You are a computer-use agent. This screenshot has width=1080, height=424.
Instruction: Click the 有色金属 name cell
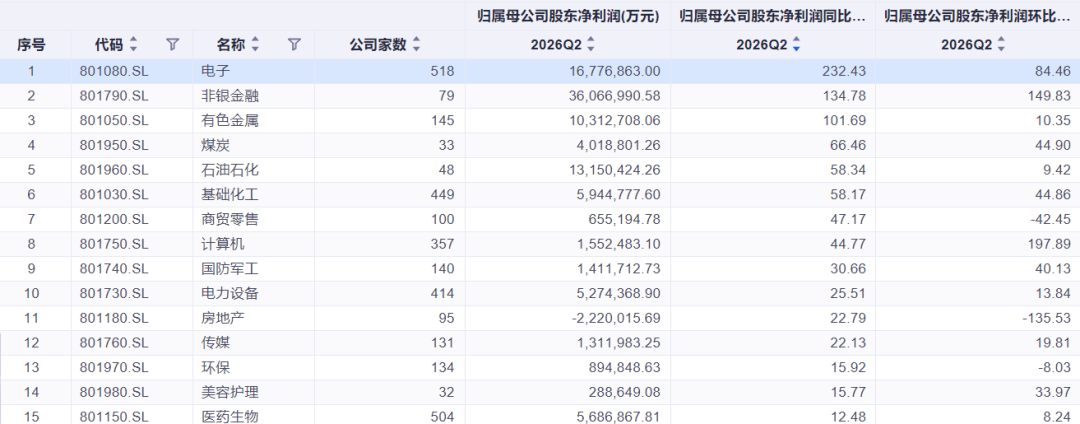[x=230, y=120]
